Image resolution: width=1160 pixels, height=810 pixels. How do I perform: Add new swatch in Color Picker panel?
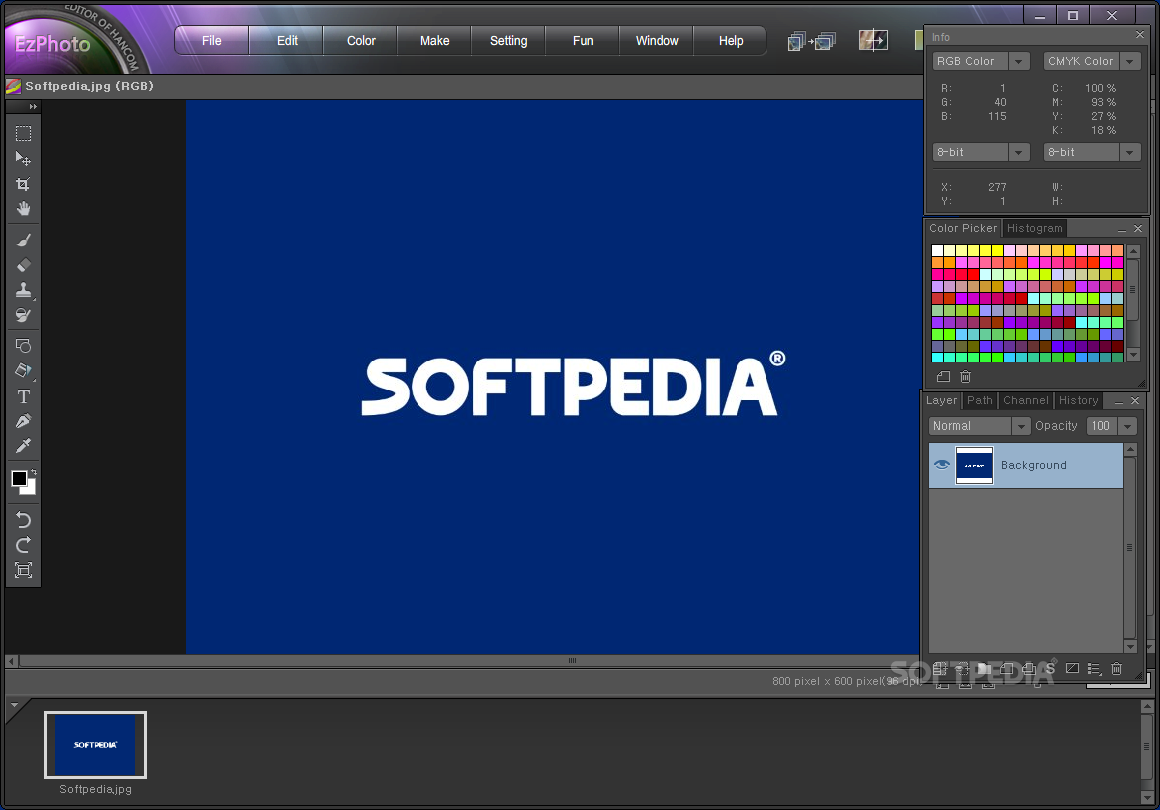[x=943, y=377]
